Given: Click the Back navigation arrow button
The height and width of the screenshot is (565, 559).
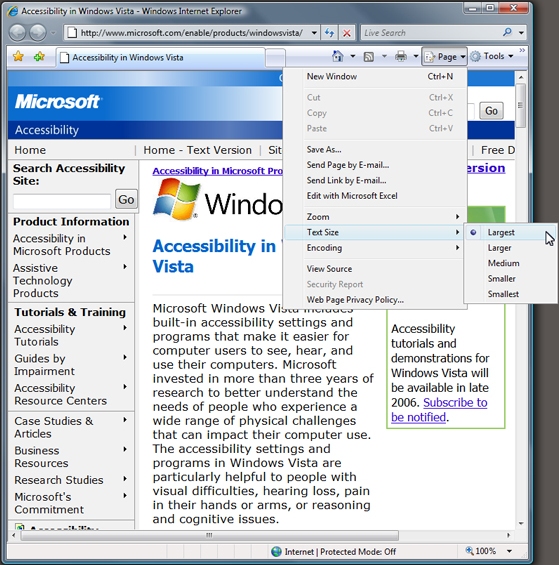Looking at the screenshot, I should click(17, 33).
